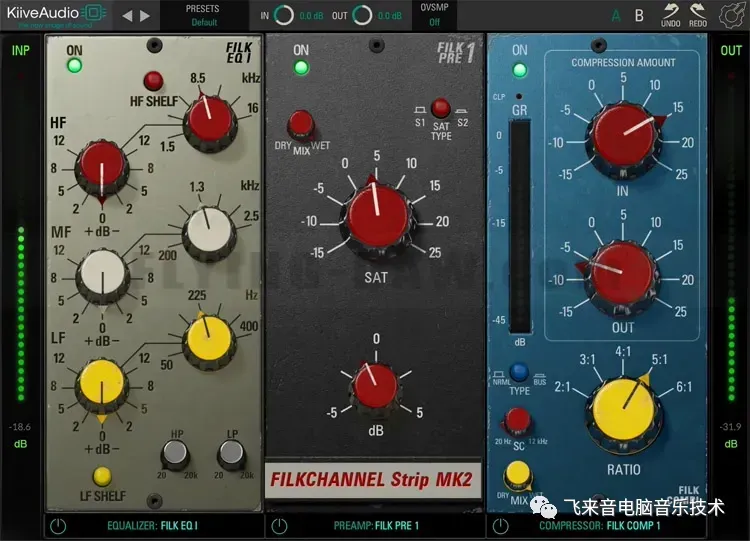
Task: Click the KiiveAudio logo
Action: (56, 14)
